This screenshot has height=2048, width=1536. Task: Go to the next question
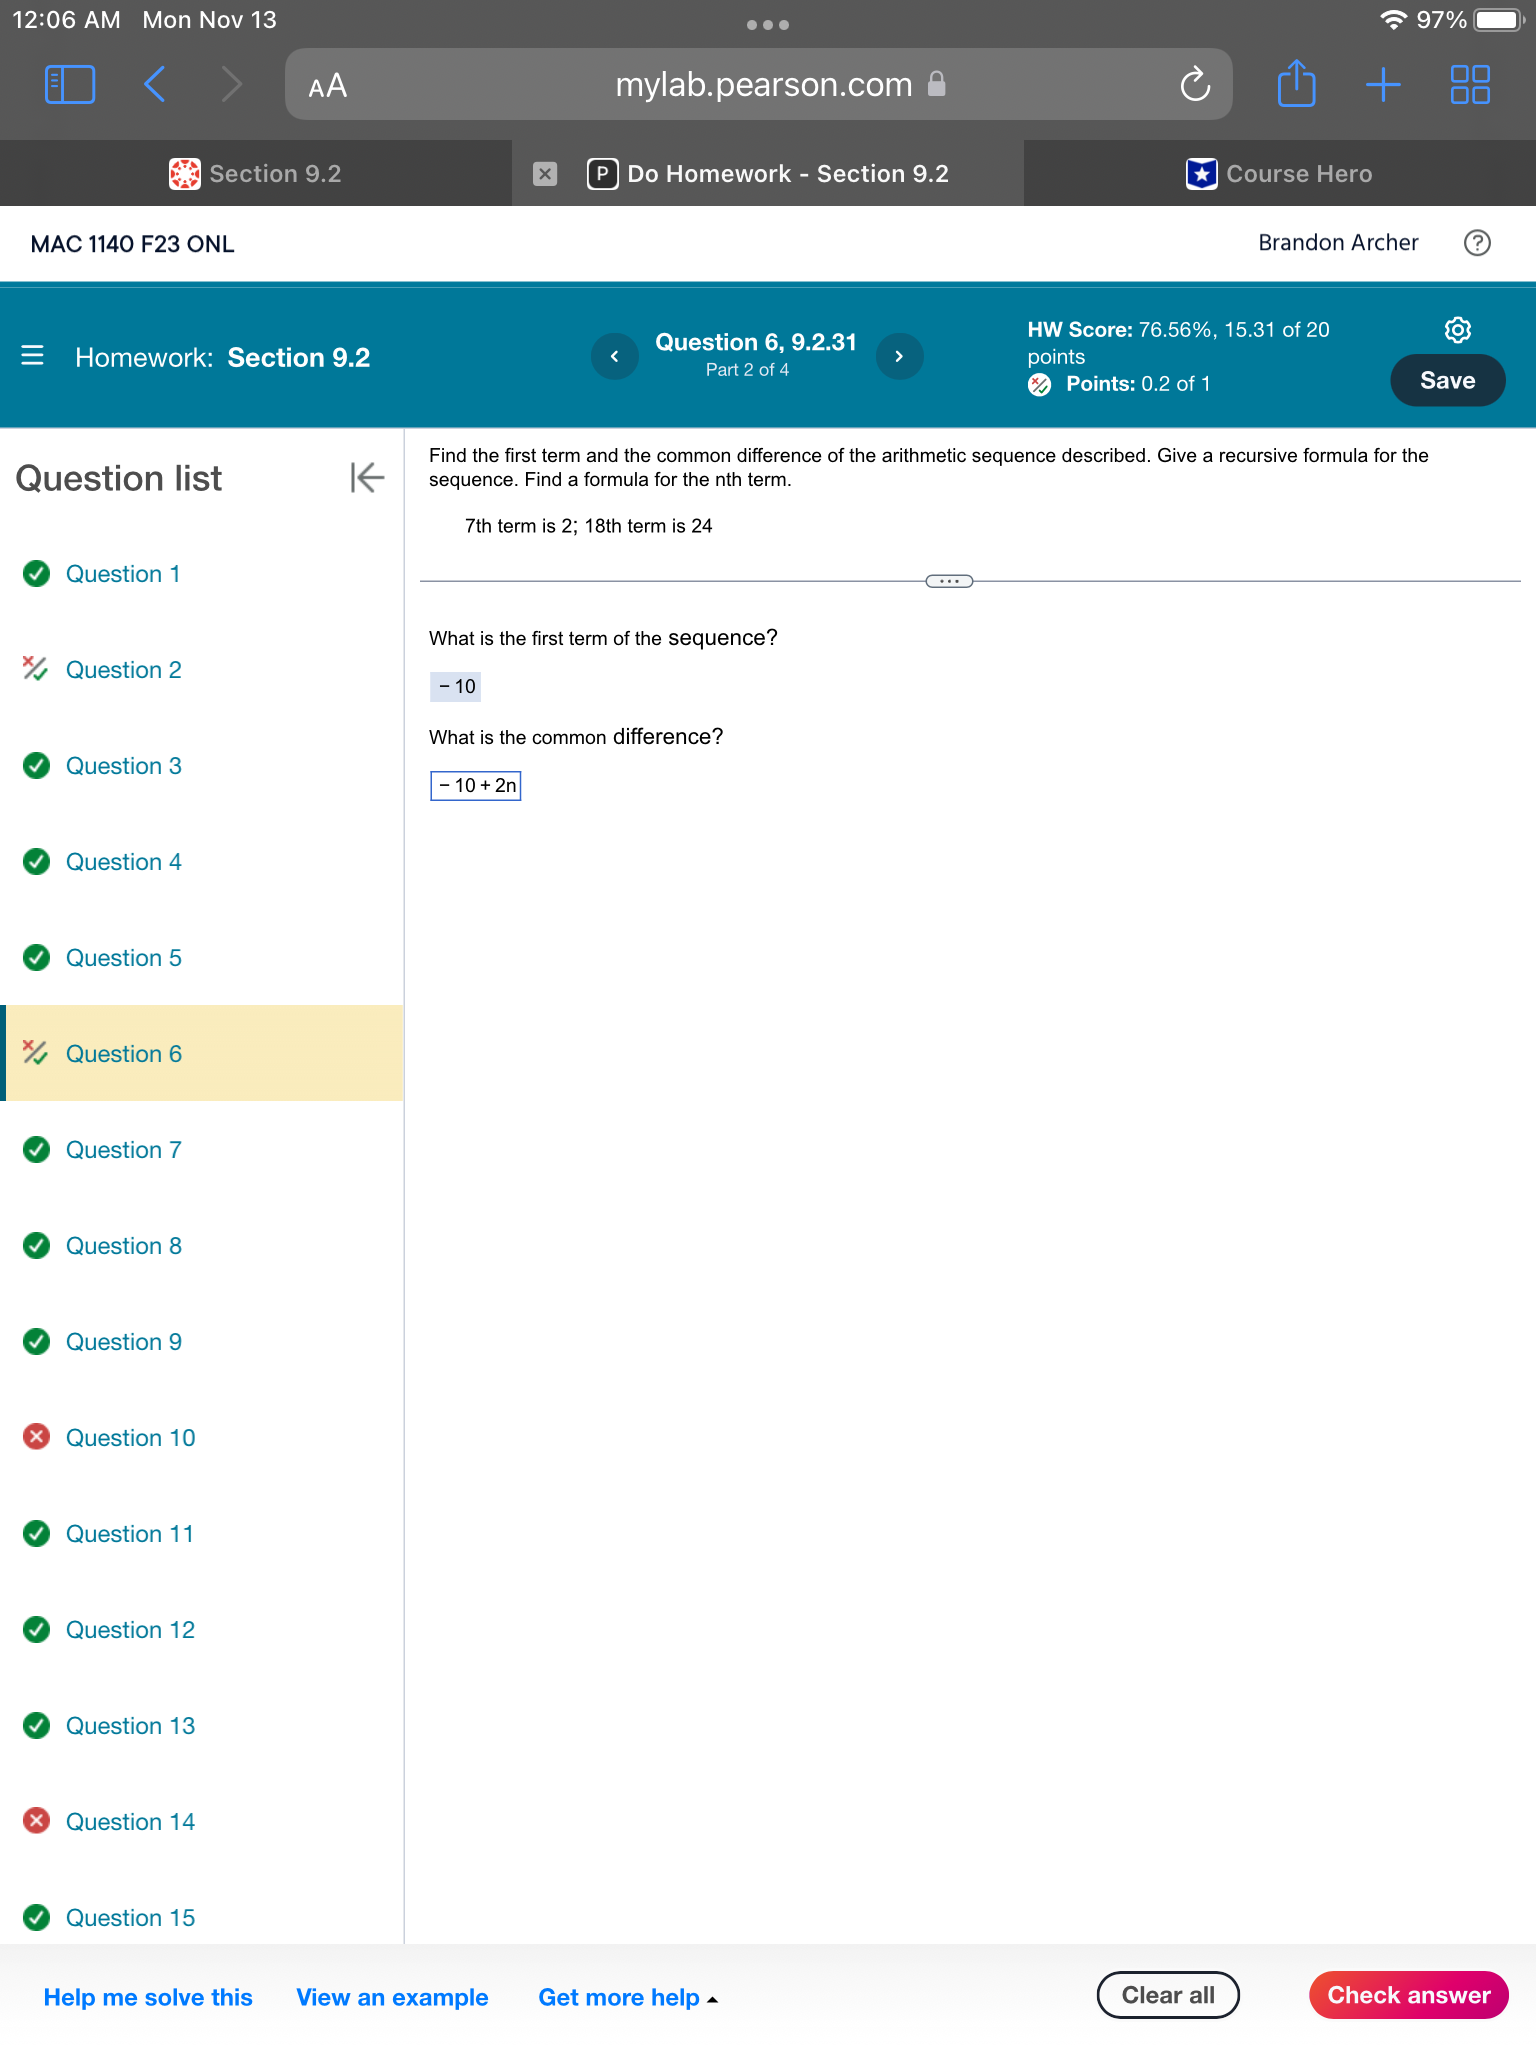click(x=899, y=356)
